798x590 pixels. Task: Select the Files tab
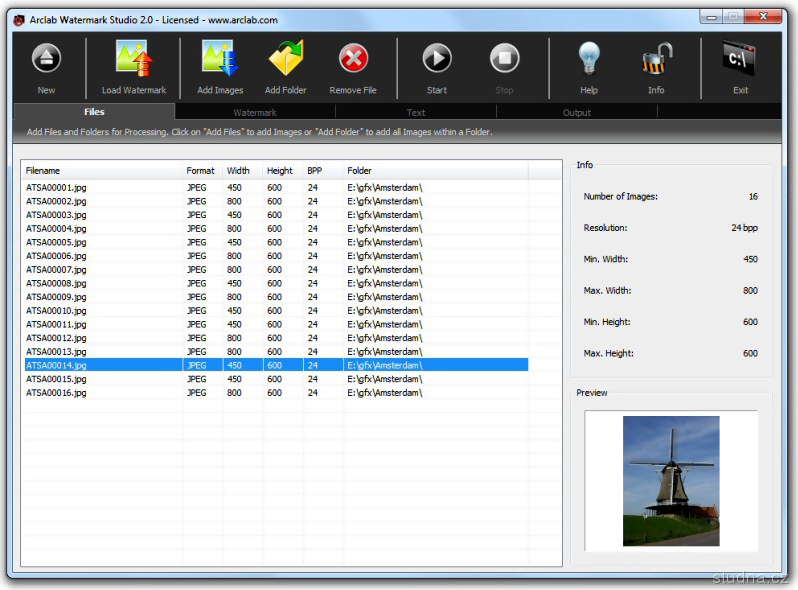94,112
